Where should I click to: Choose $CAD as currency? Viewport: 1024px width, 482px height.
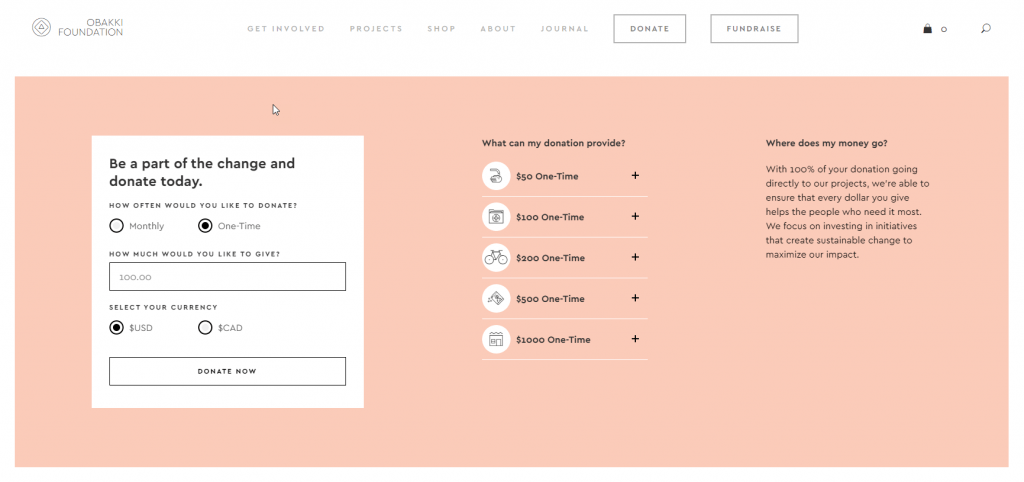coord(205,328)
